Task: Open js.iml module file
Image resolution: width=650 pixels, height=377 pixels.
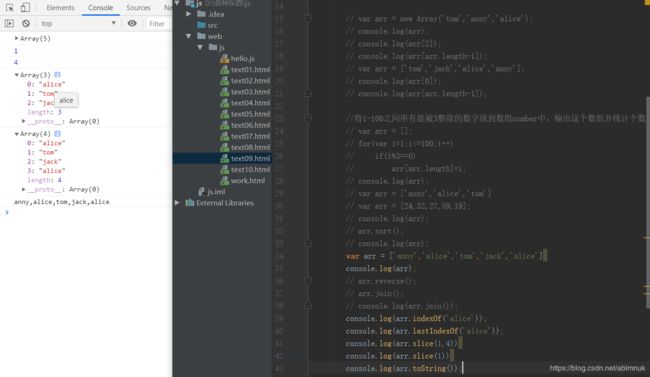Action: pyautogui.click(x=216, y=192)
